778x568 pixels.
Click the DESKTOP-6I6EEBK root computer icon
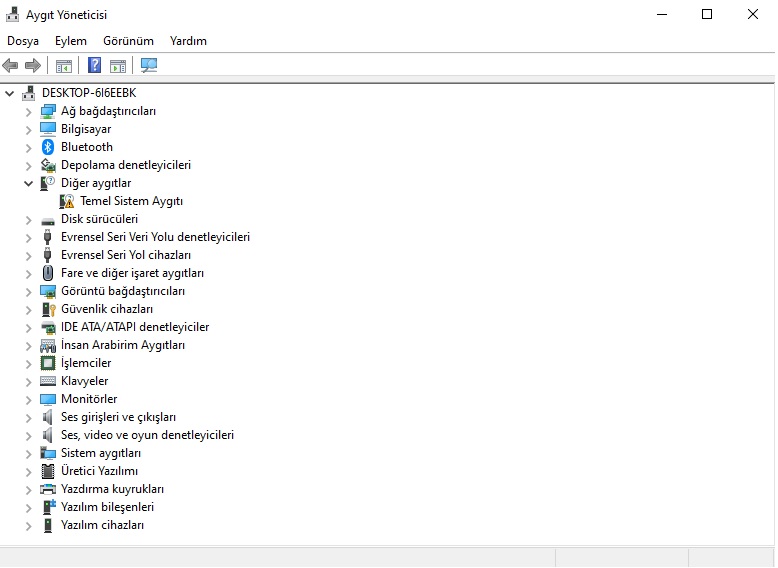point(29,93)
